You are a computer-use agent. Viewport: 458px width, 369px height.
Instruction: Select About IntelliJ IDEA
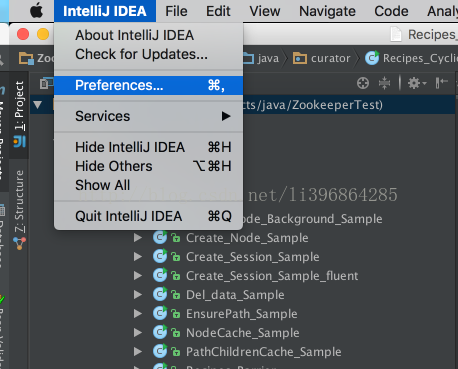point(148,35)
